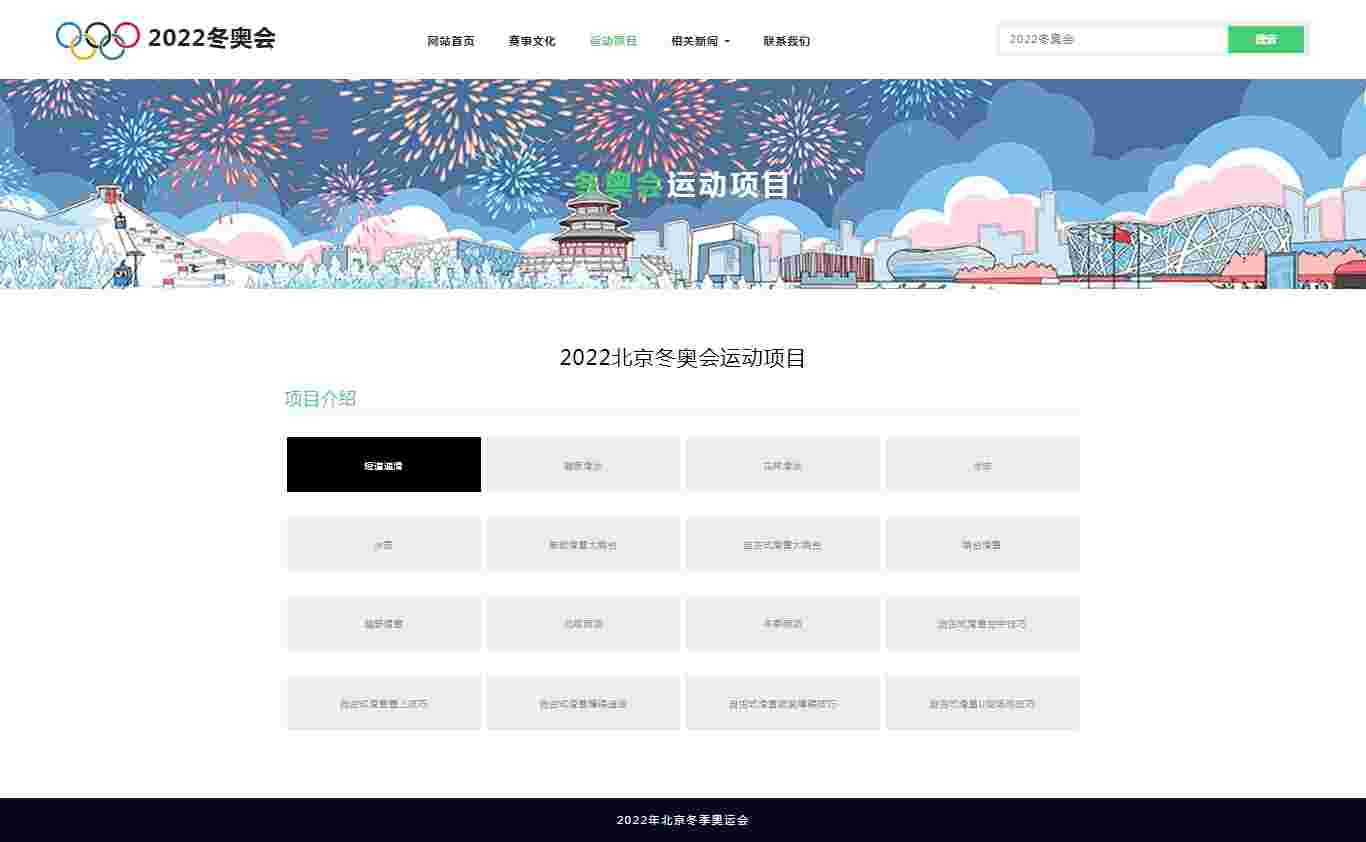Focus the 2022冬奥会 search input field
Viewport: 1366px width, 842px height.
(1113, 39)
